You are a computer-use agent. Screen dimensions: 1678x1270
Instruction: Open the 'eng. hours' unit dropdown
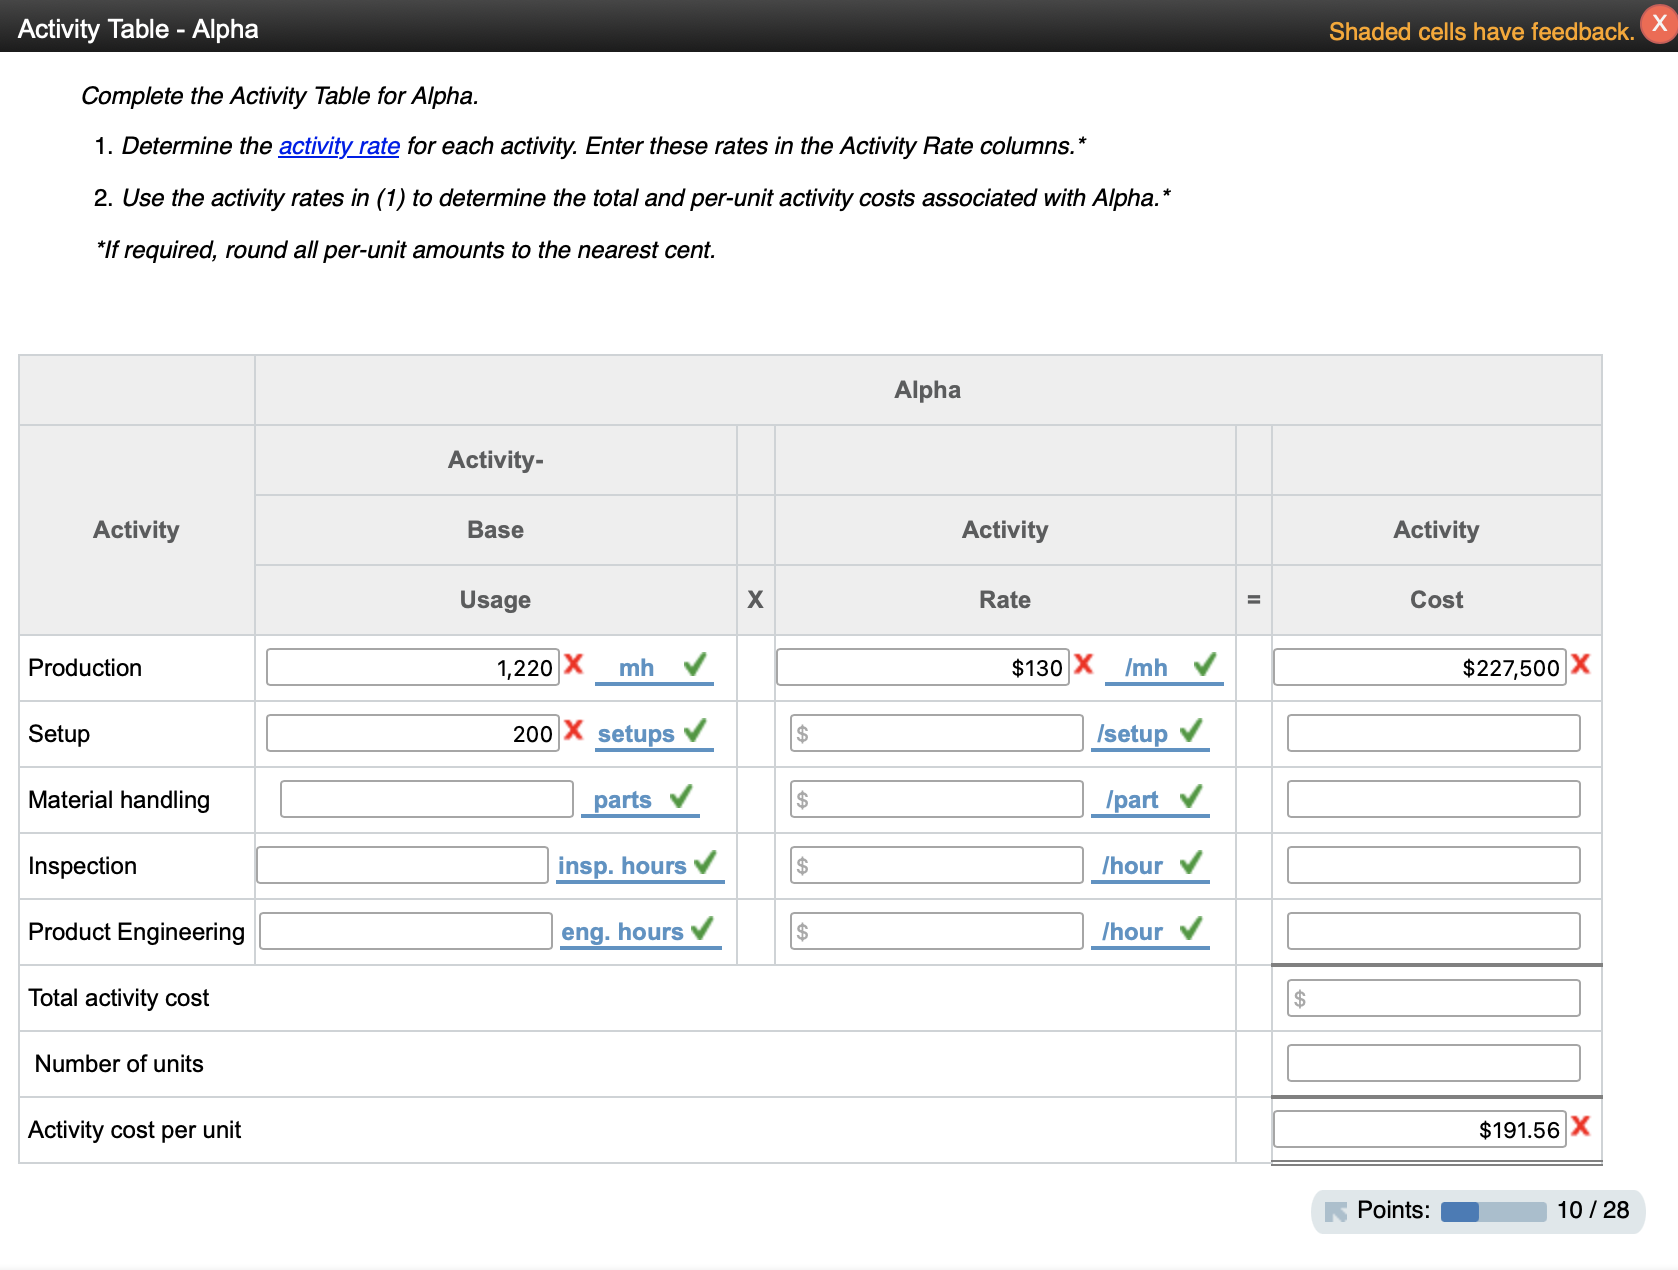coord(622,932)
